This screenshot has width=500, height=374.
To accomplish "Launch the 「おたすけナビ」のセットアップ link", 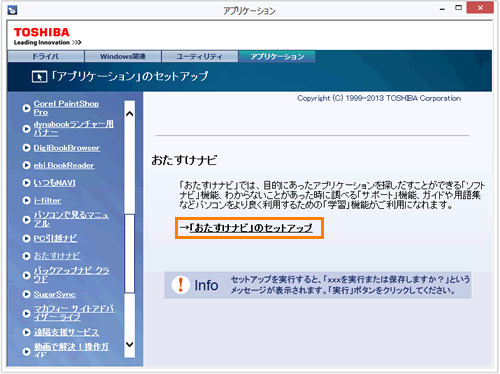I will [251, 228].
